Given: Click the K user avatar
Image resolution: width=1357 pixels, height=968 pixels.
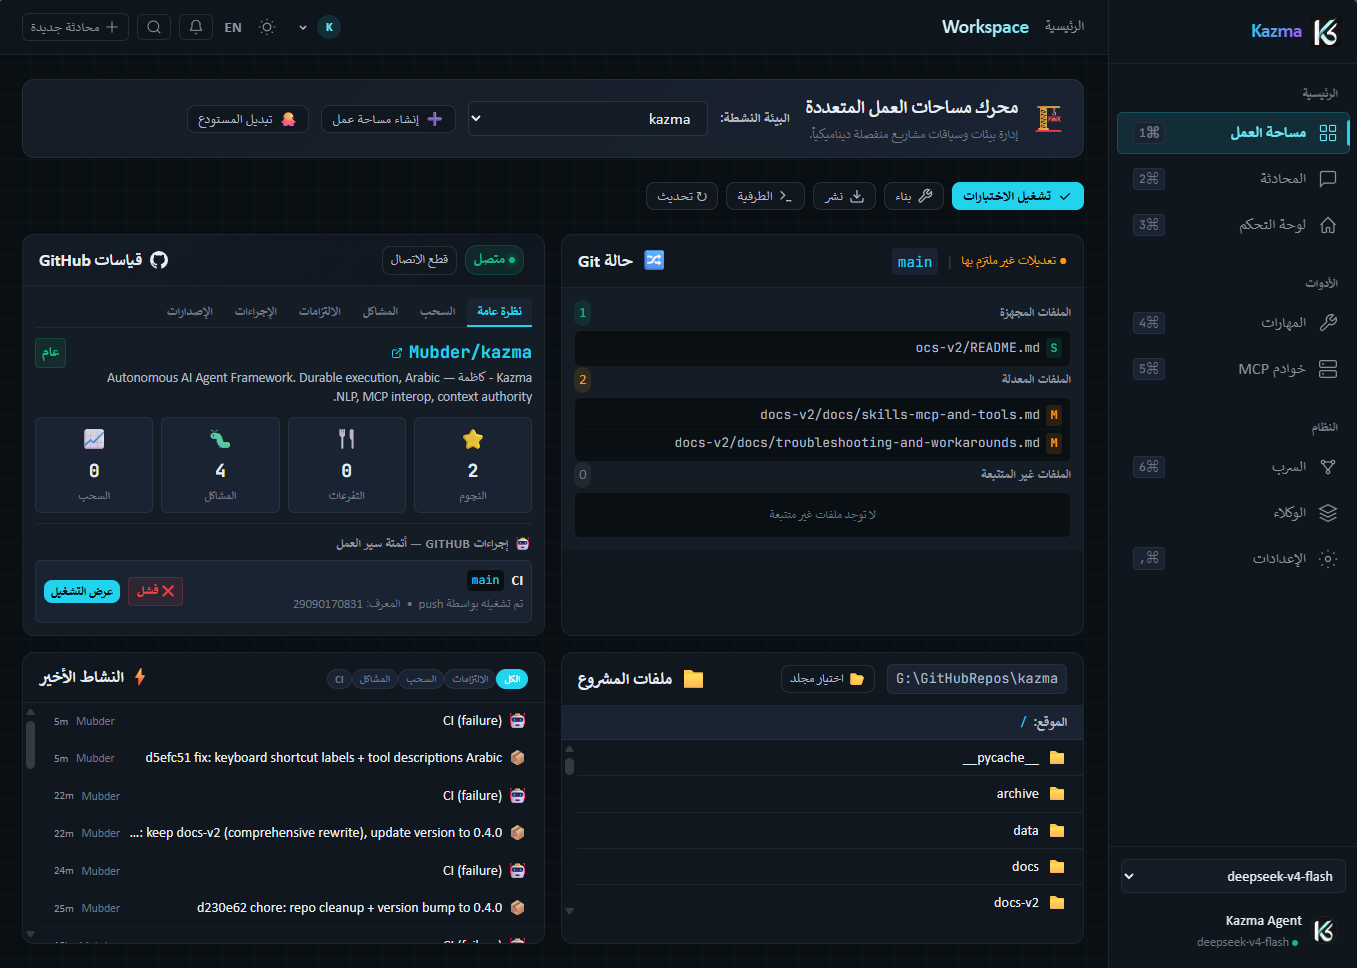Looking at the screenshot, I should [329, 27].
